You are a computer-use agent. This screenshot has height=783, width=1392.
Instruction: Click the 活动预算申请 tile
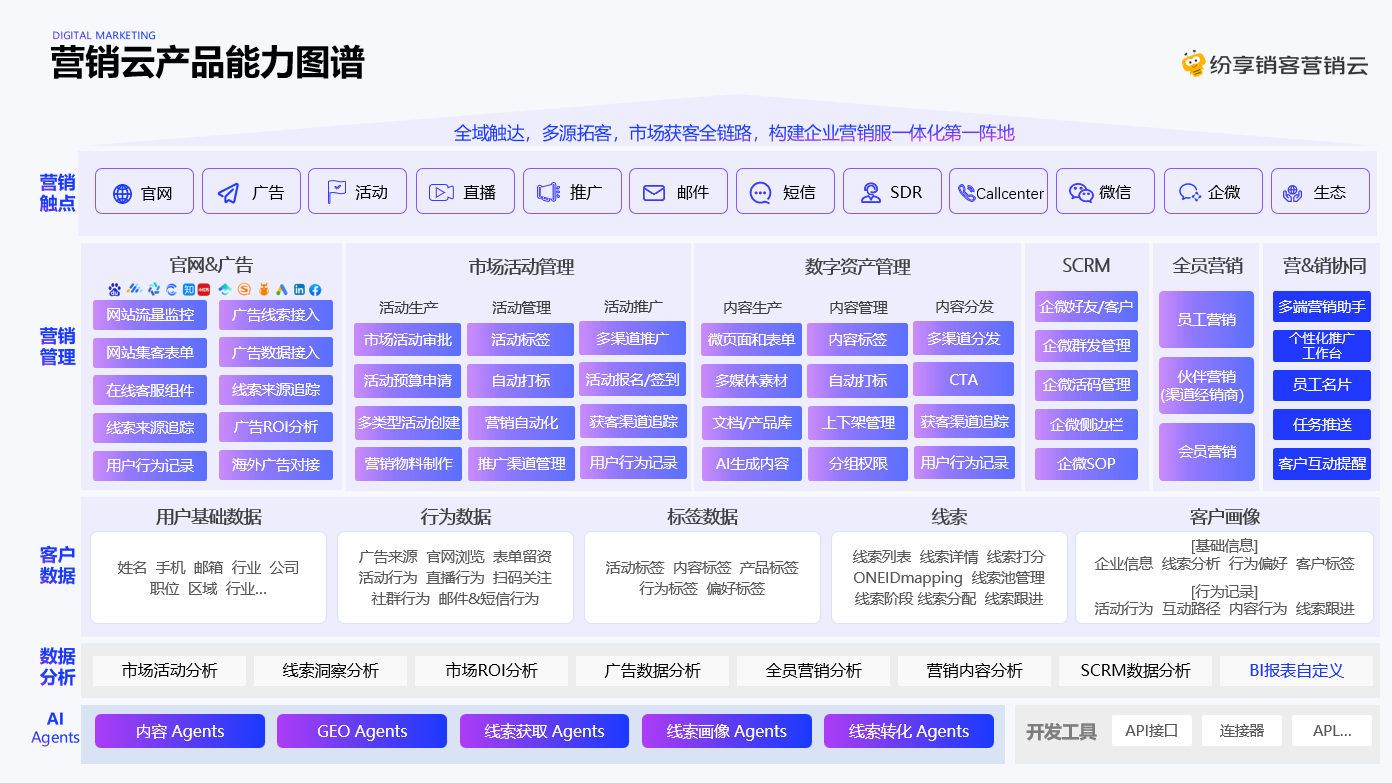pyautogui.click(x=407, y=380)
